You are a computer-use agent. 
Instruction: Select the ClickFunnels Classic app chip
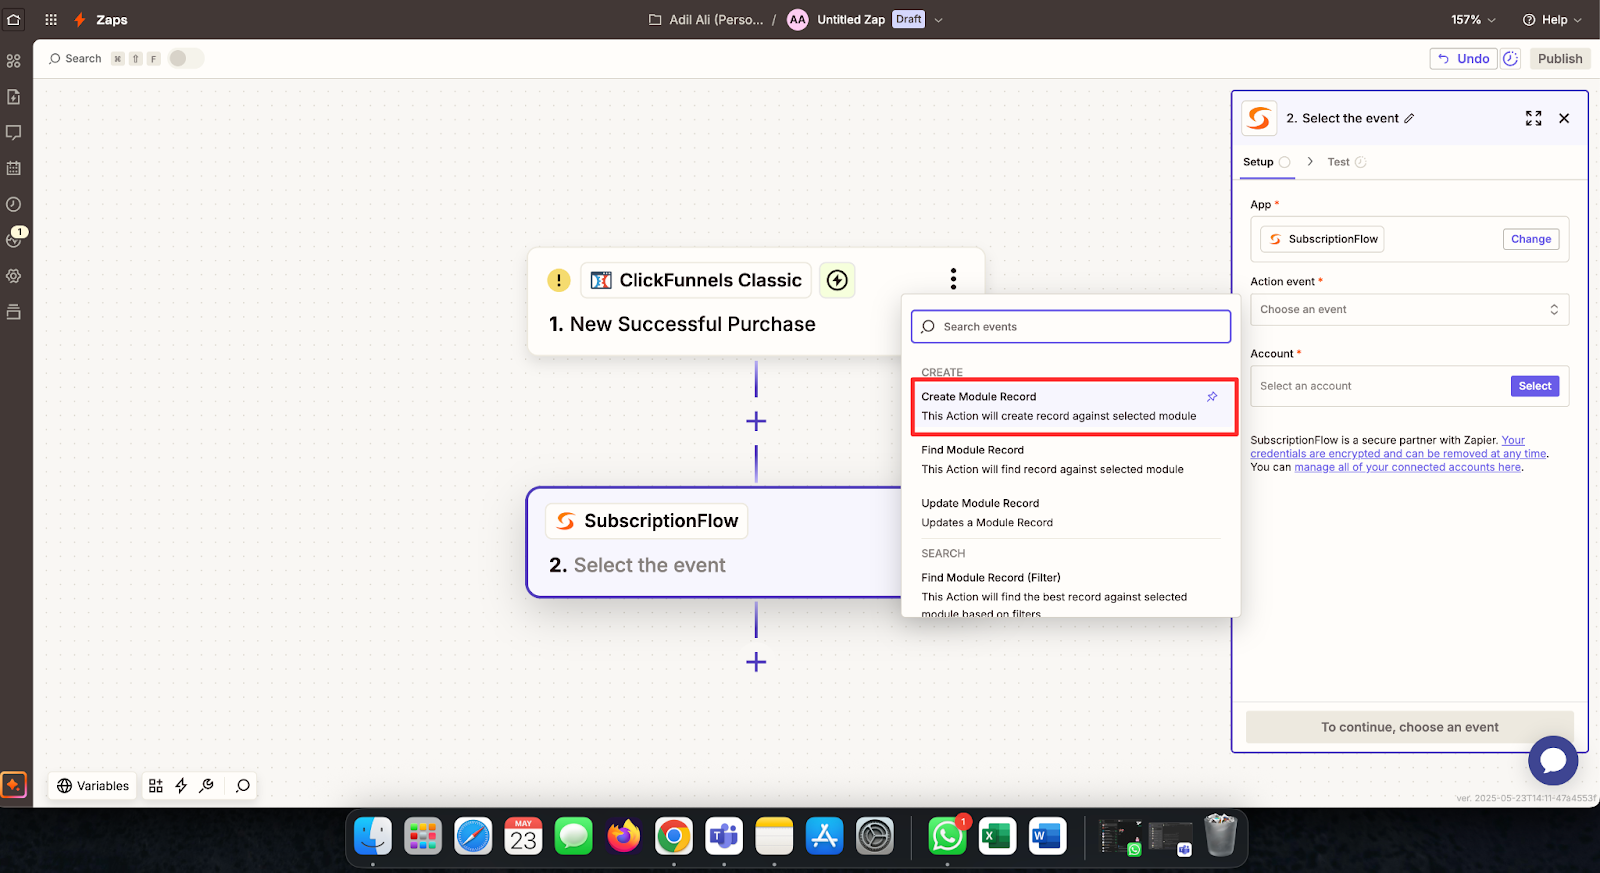pyautogui.click(x=696, y=281)
